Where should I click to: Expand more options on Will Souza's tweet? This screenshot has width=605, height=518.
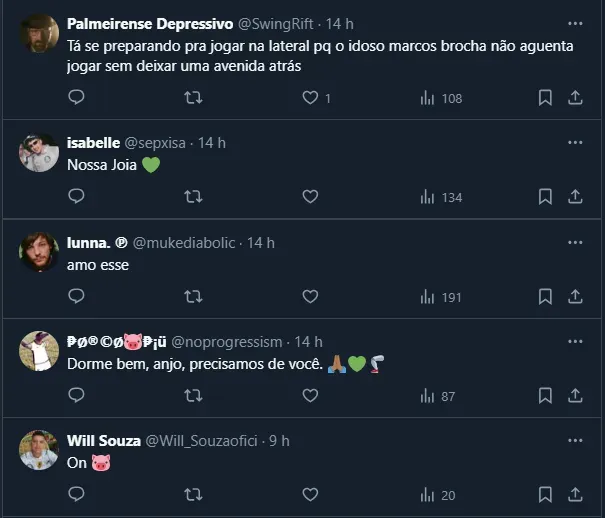tap(575, 441)
